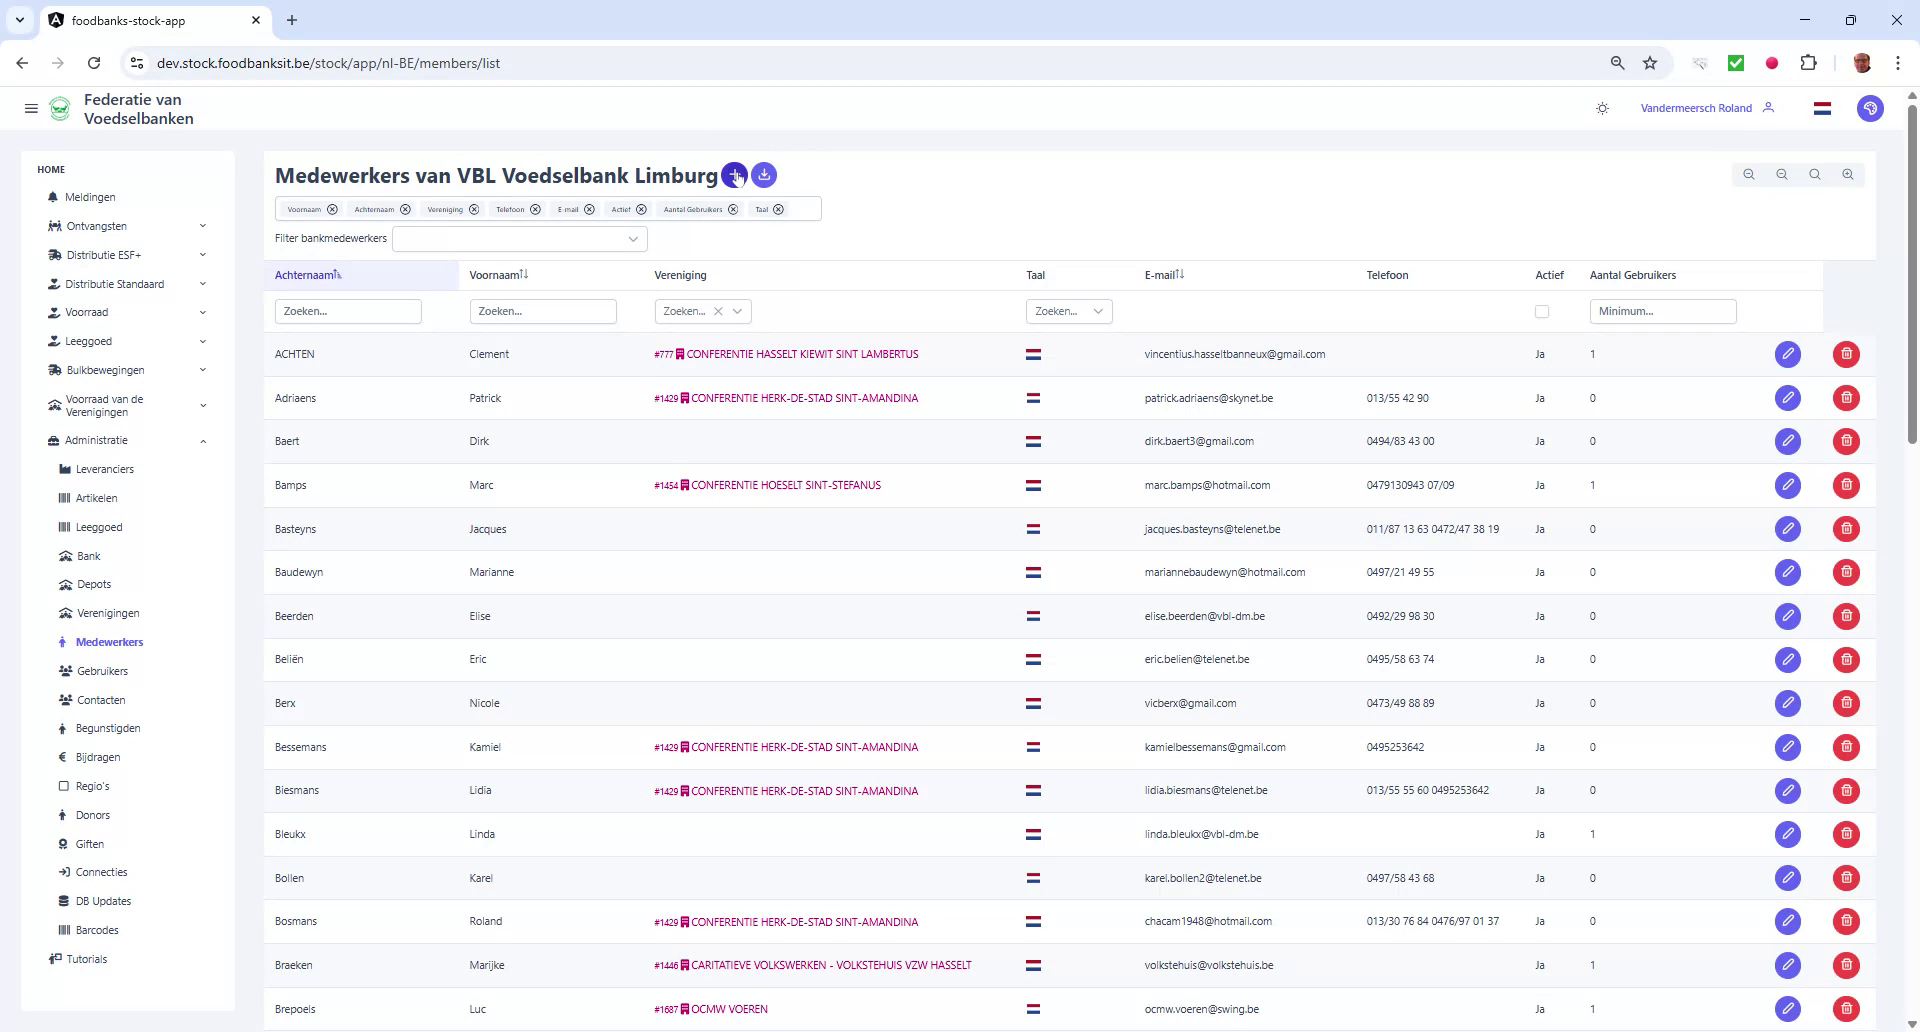Open the Vandermeersch Roland profile link
Image resolution: width=1920 pixels, height=1032 pixels.
1695,108
